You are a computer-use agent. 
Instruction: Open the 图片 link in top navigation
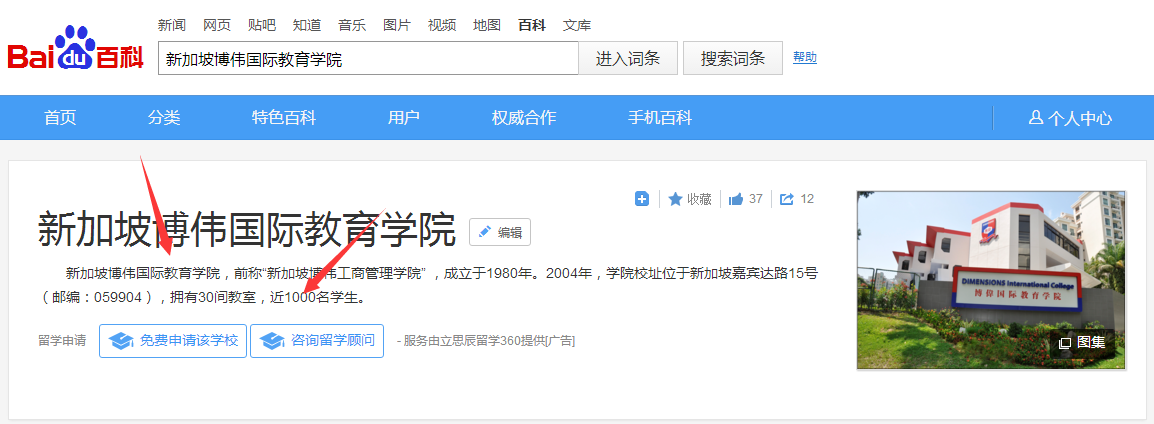(397, 25)
